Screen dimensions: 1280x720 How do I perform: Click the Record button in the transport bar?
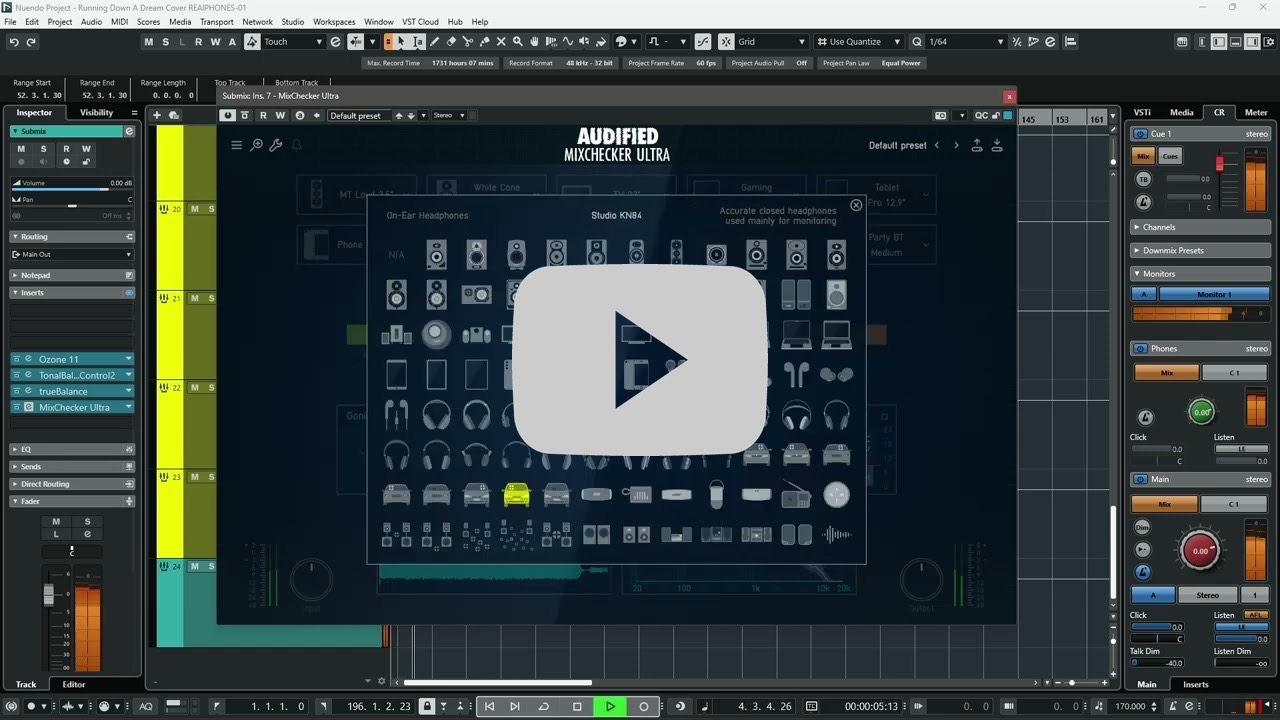[644, 706]
